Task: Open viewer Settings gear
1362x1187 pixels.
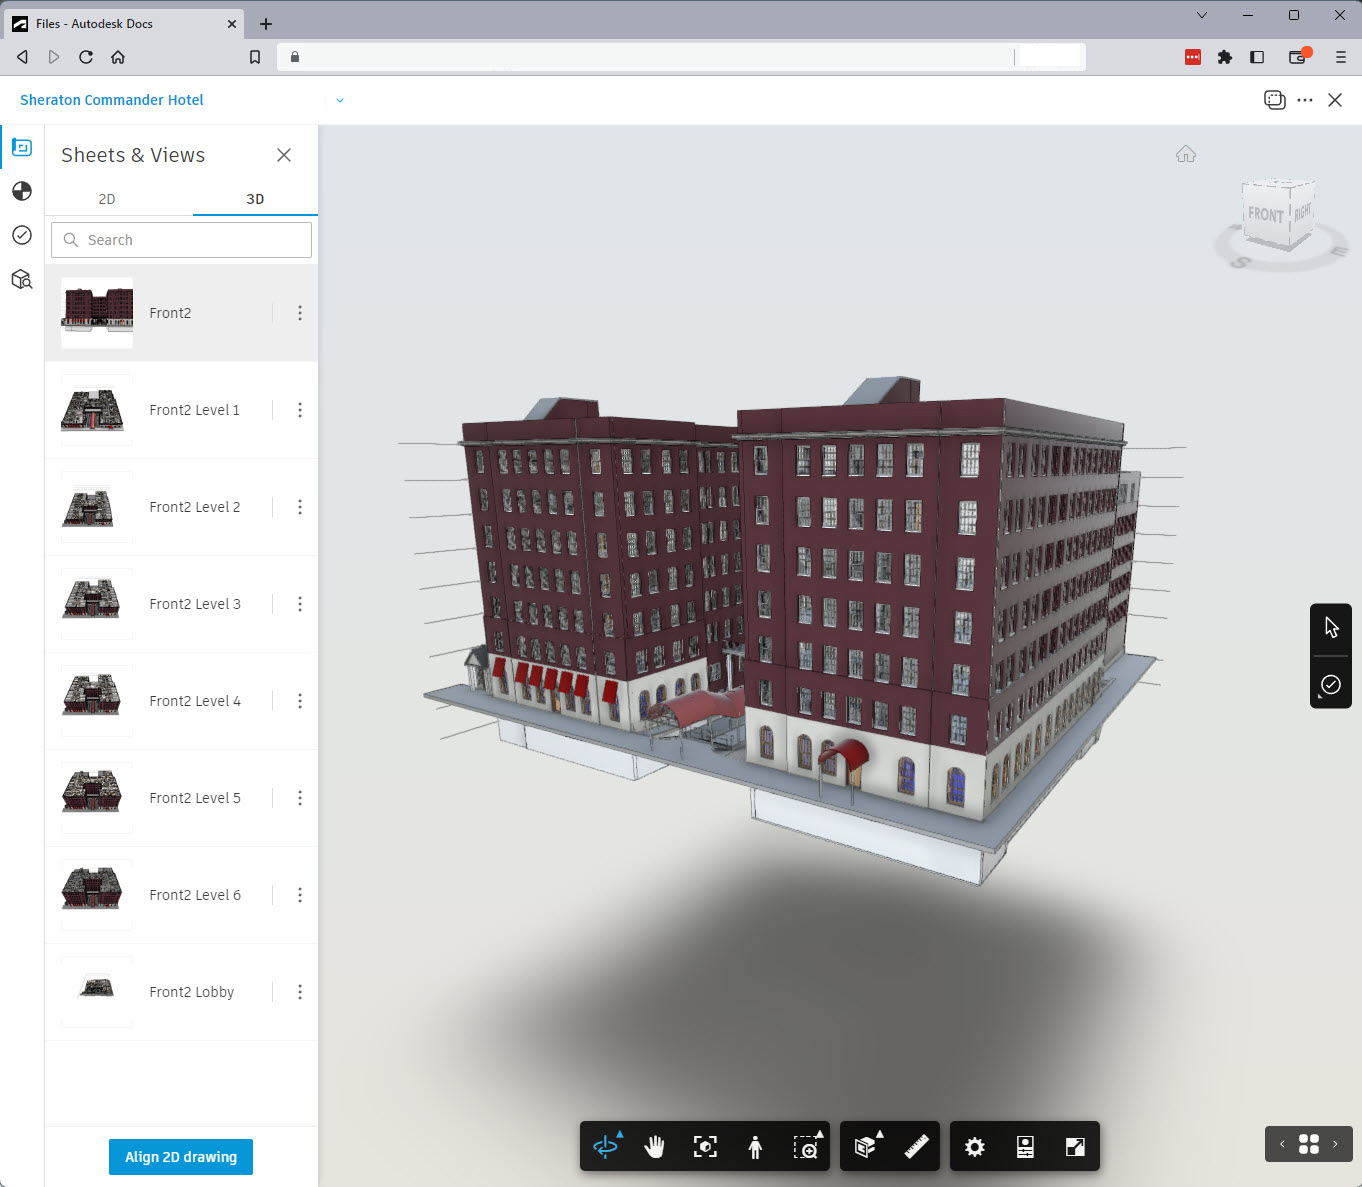Action: tap(974, 1147)
